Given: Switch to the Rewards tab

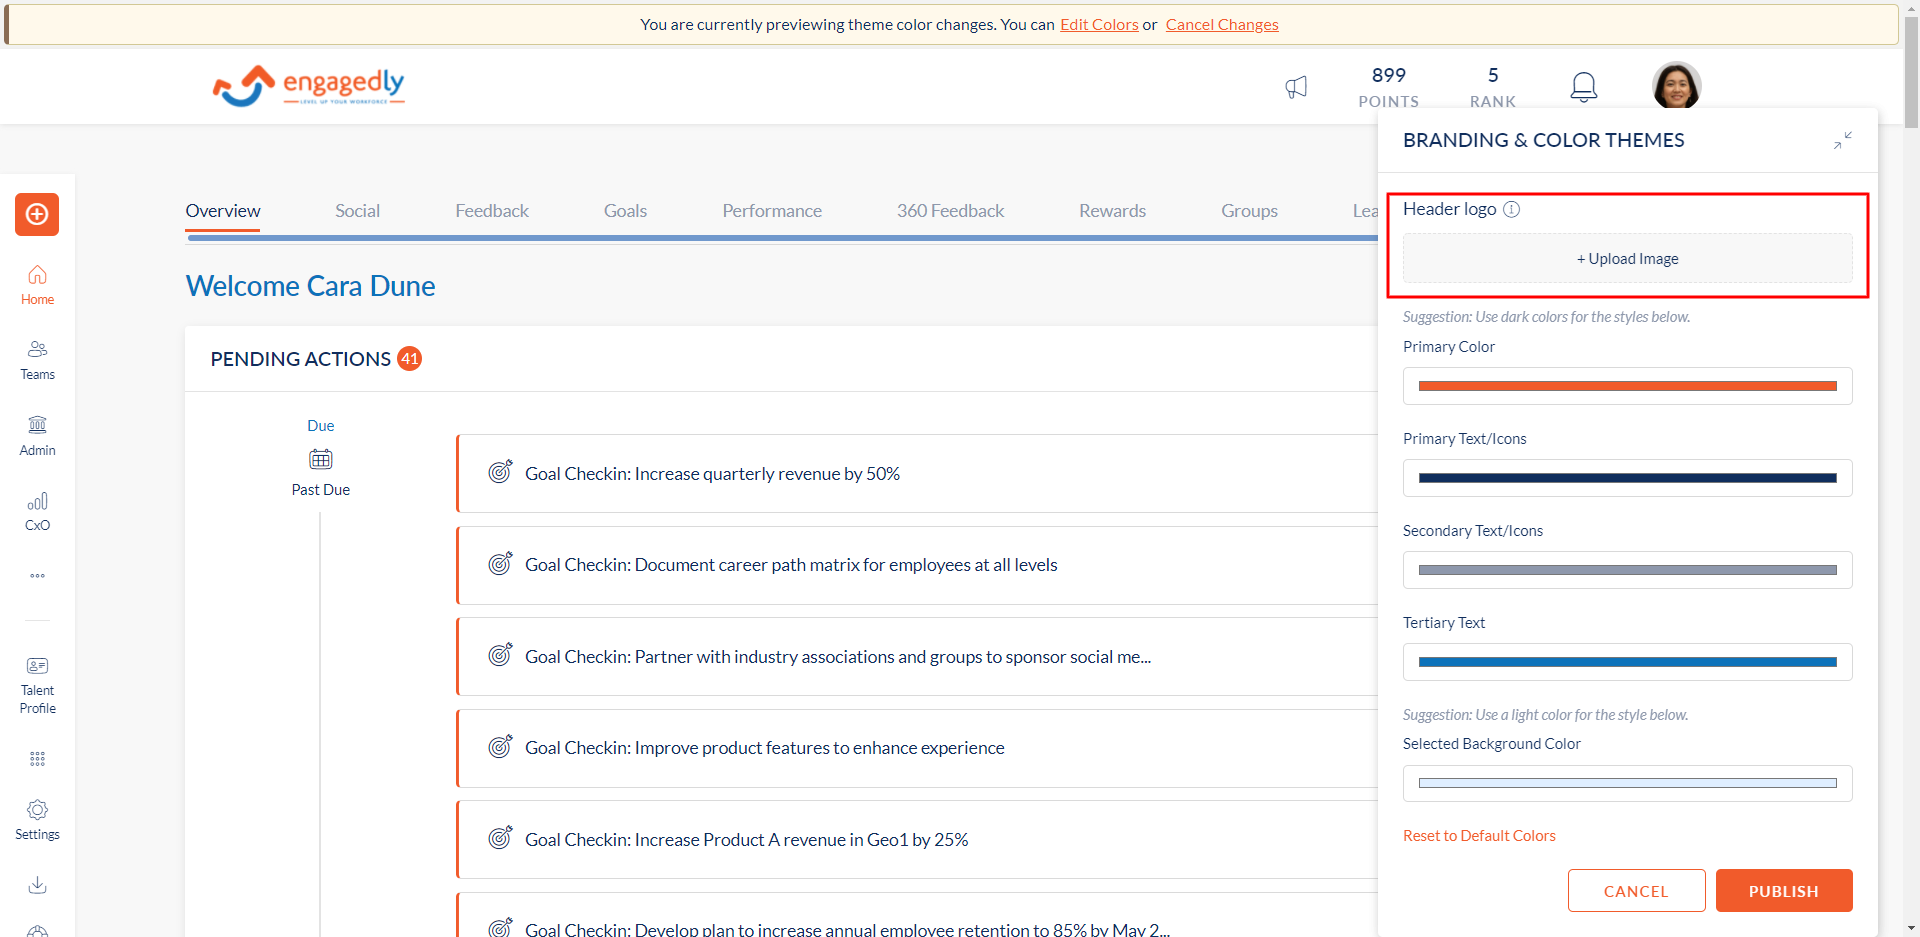Looking at the screenshot, I should tap(1112, 211).
